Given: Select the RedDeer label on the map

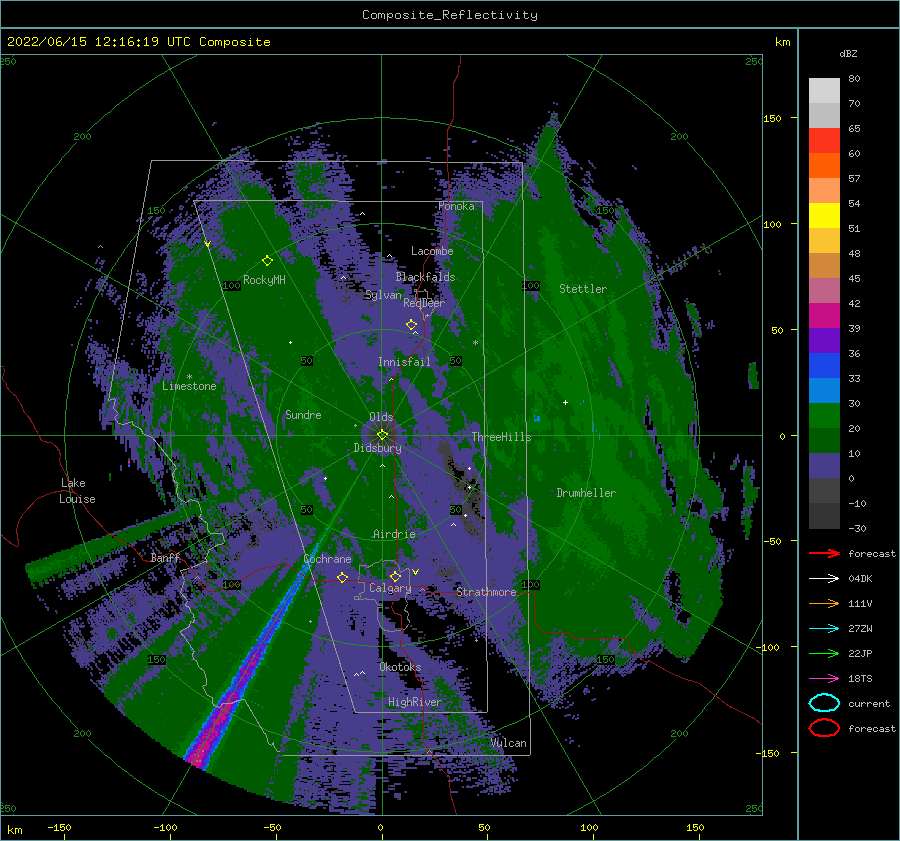Looking at the screenshot, I should click(x=424, y=303).
